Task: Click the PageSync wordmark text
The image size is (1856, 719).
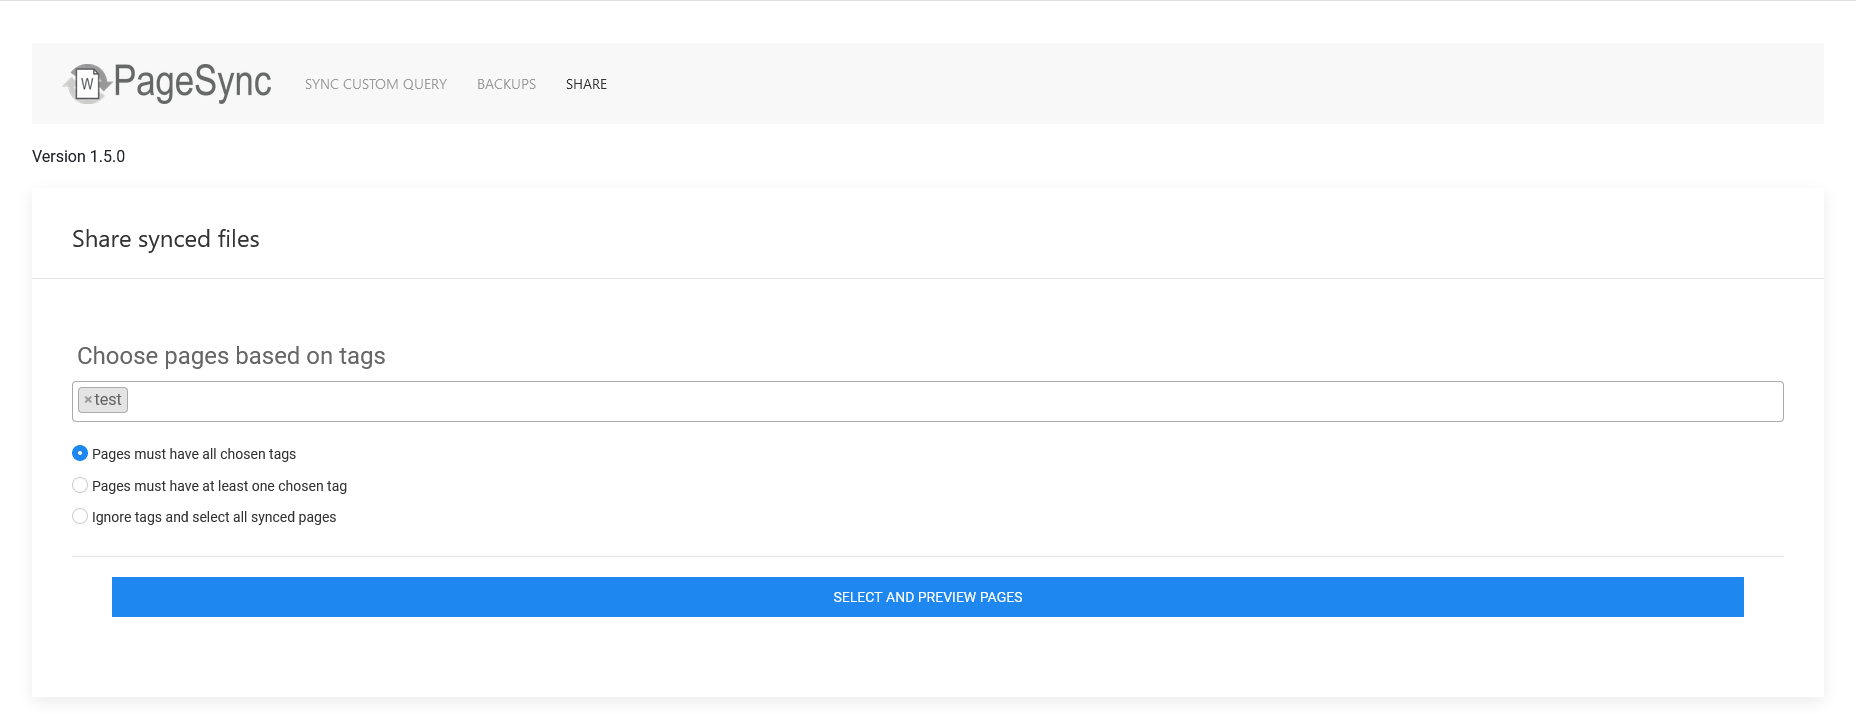Action: coord(192,82)
